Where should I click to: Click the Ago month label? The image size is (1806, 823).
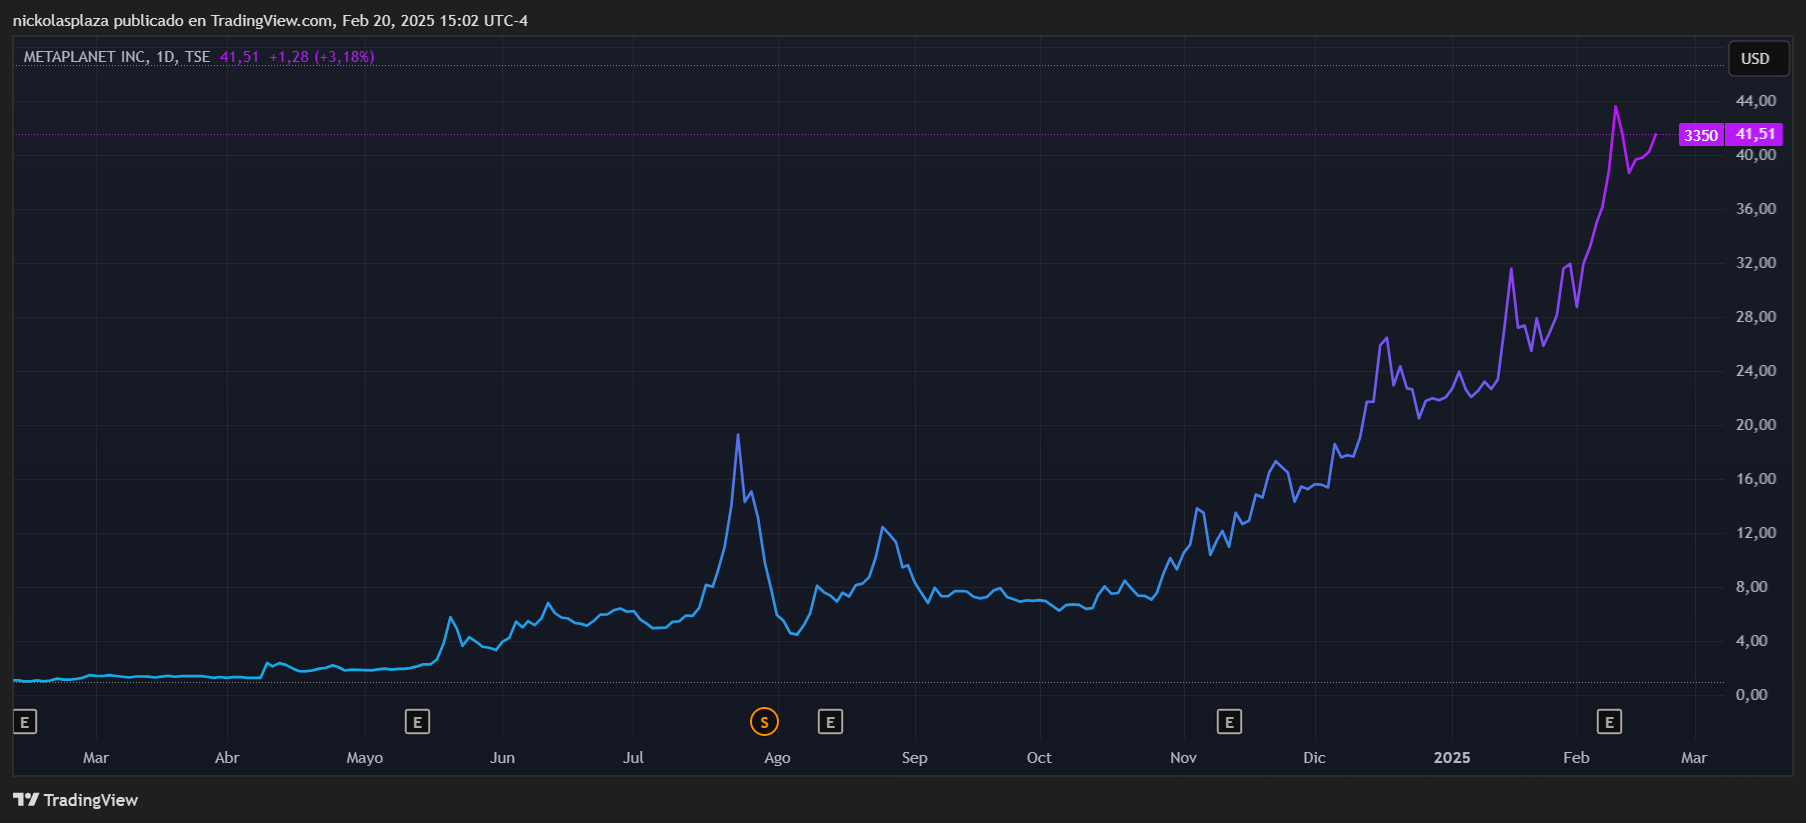click(777, 758)
